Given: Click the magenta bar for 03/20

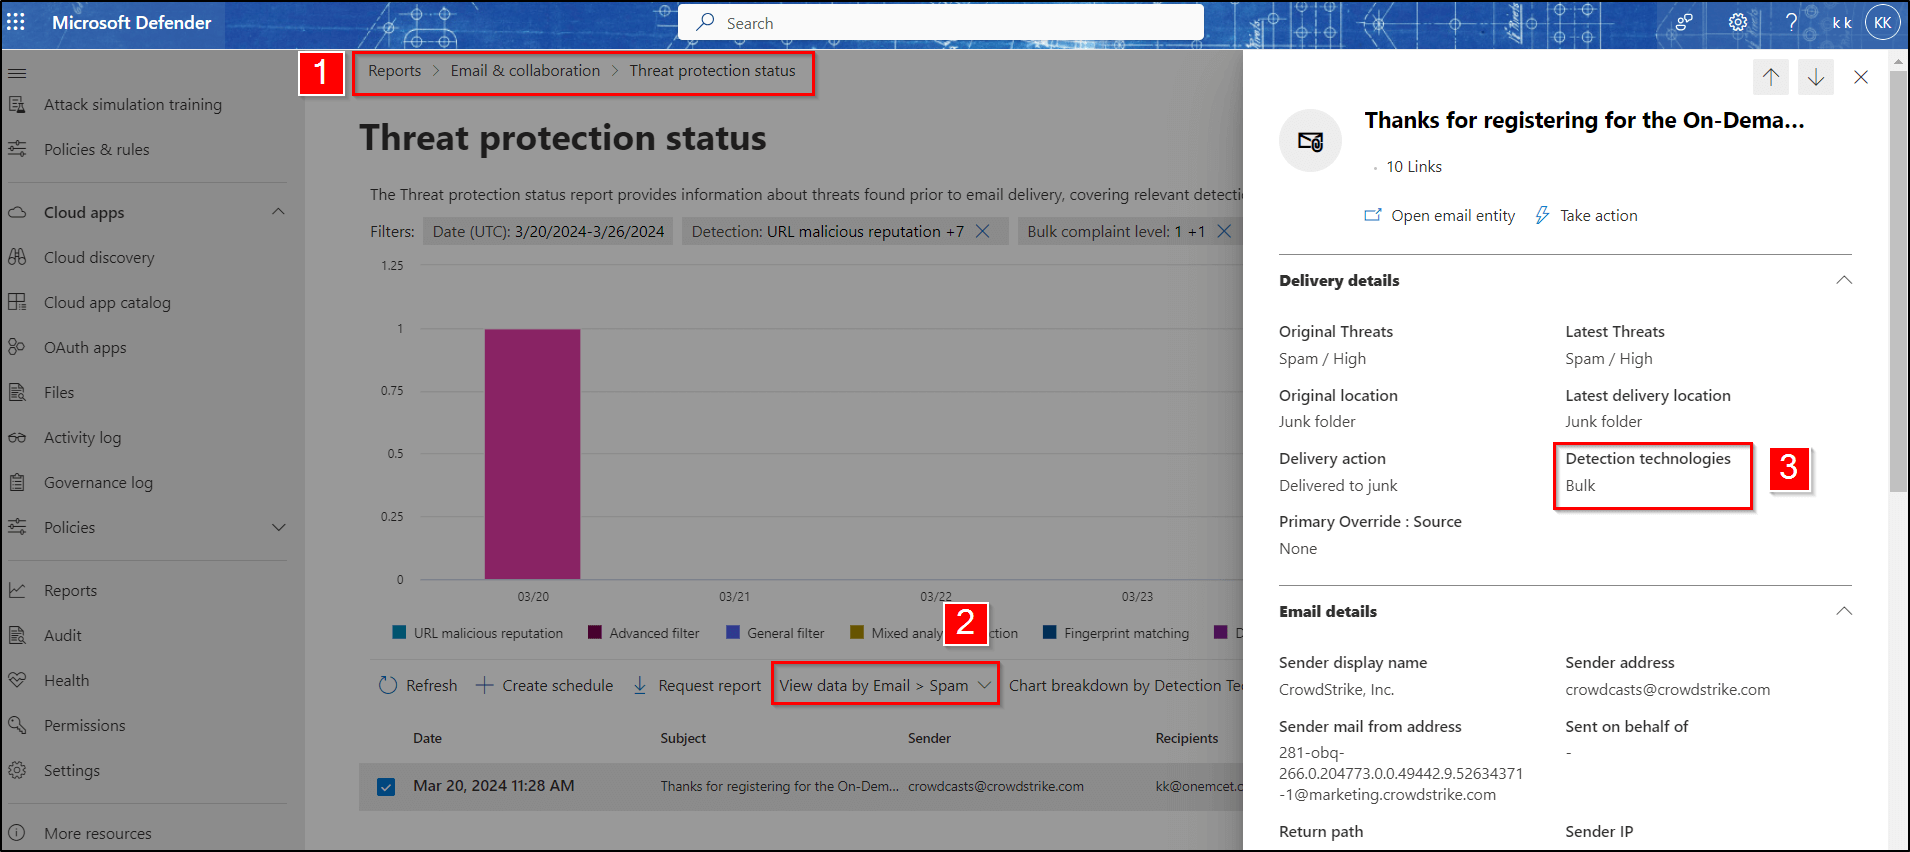Looking at the screenshot, I should click(x=532, y=454).
